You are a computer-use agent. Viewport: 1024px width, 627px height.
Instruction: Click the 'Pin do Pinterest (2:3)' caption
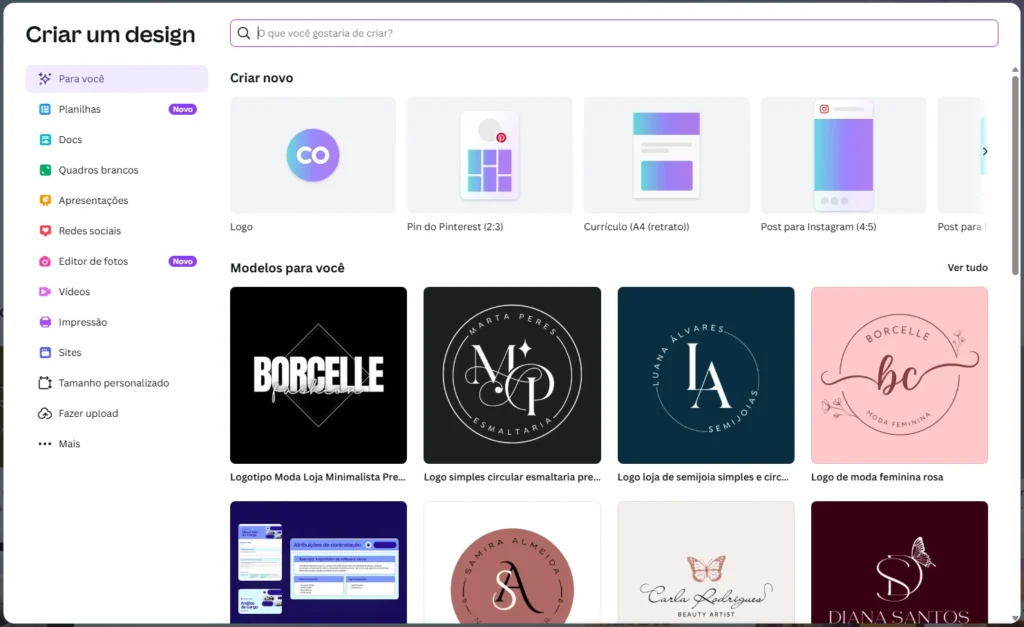point(455,227)
